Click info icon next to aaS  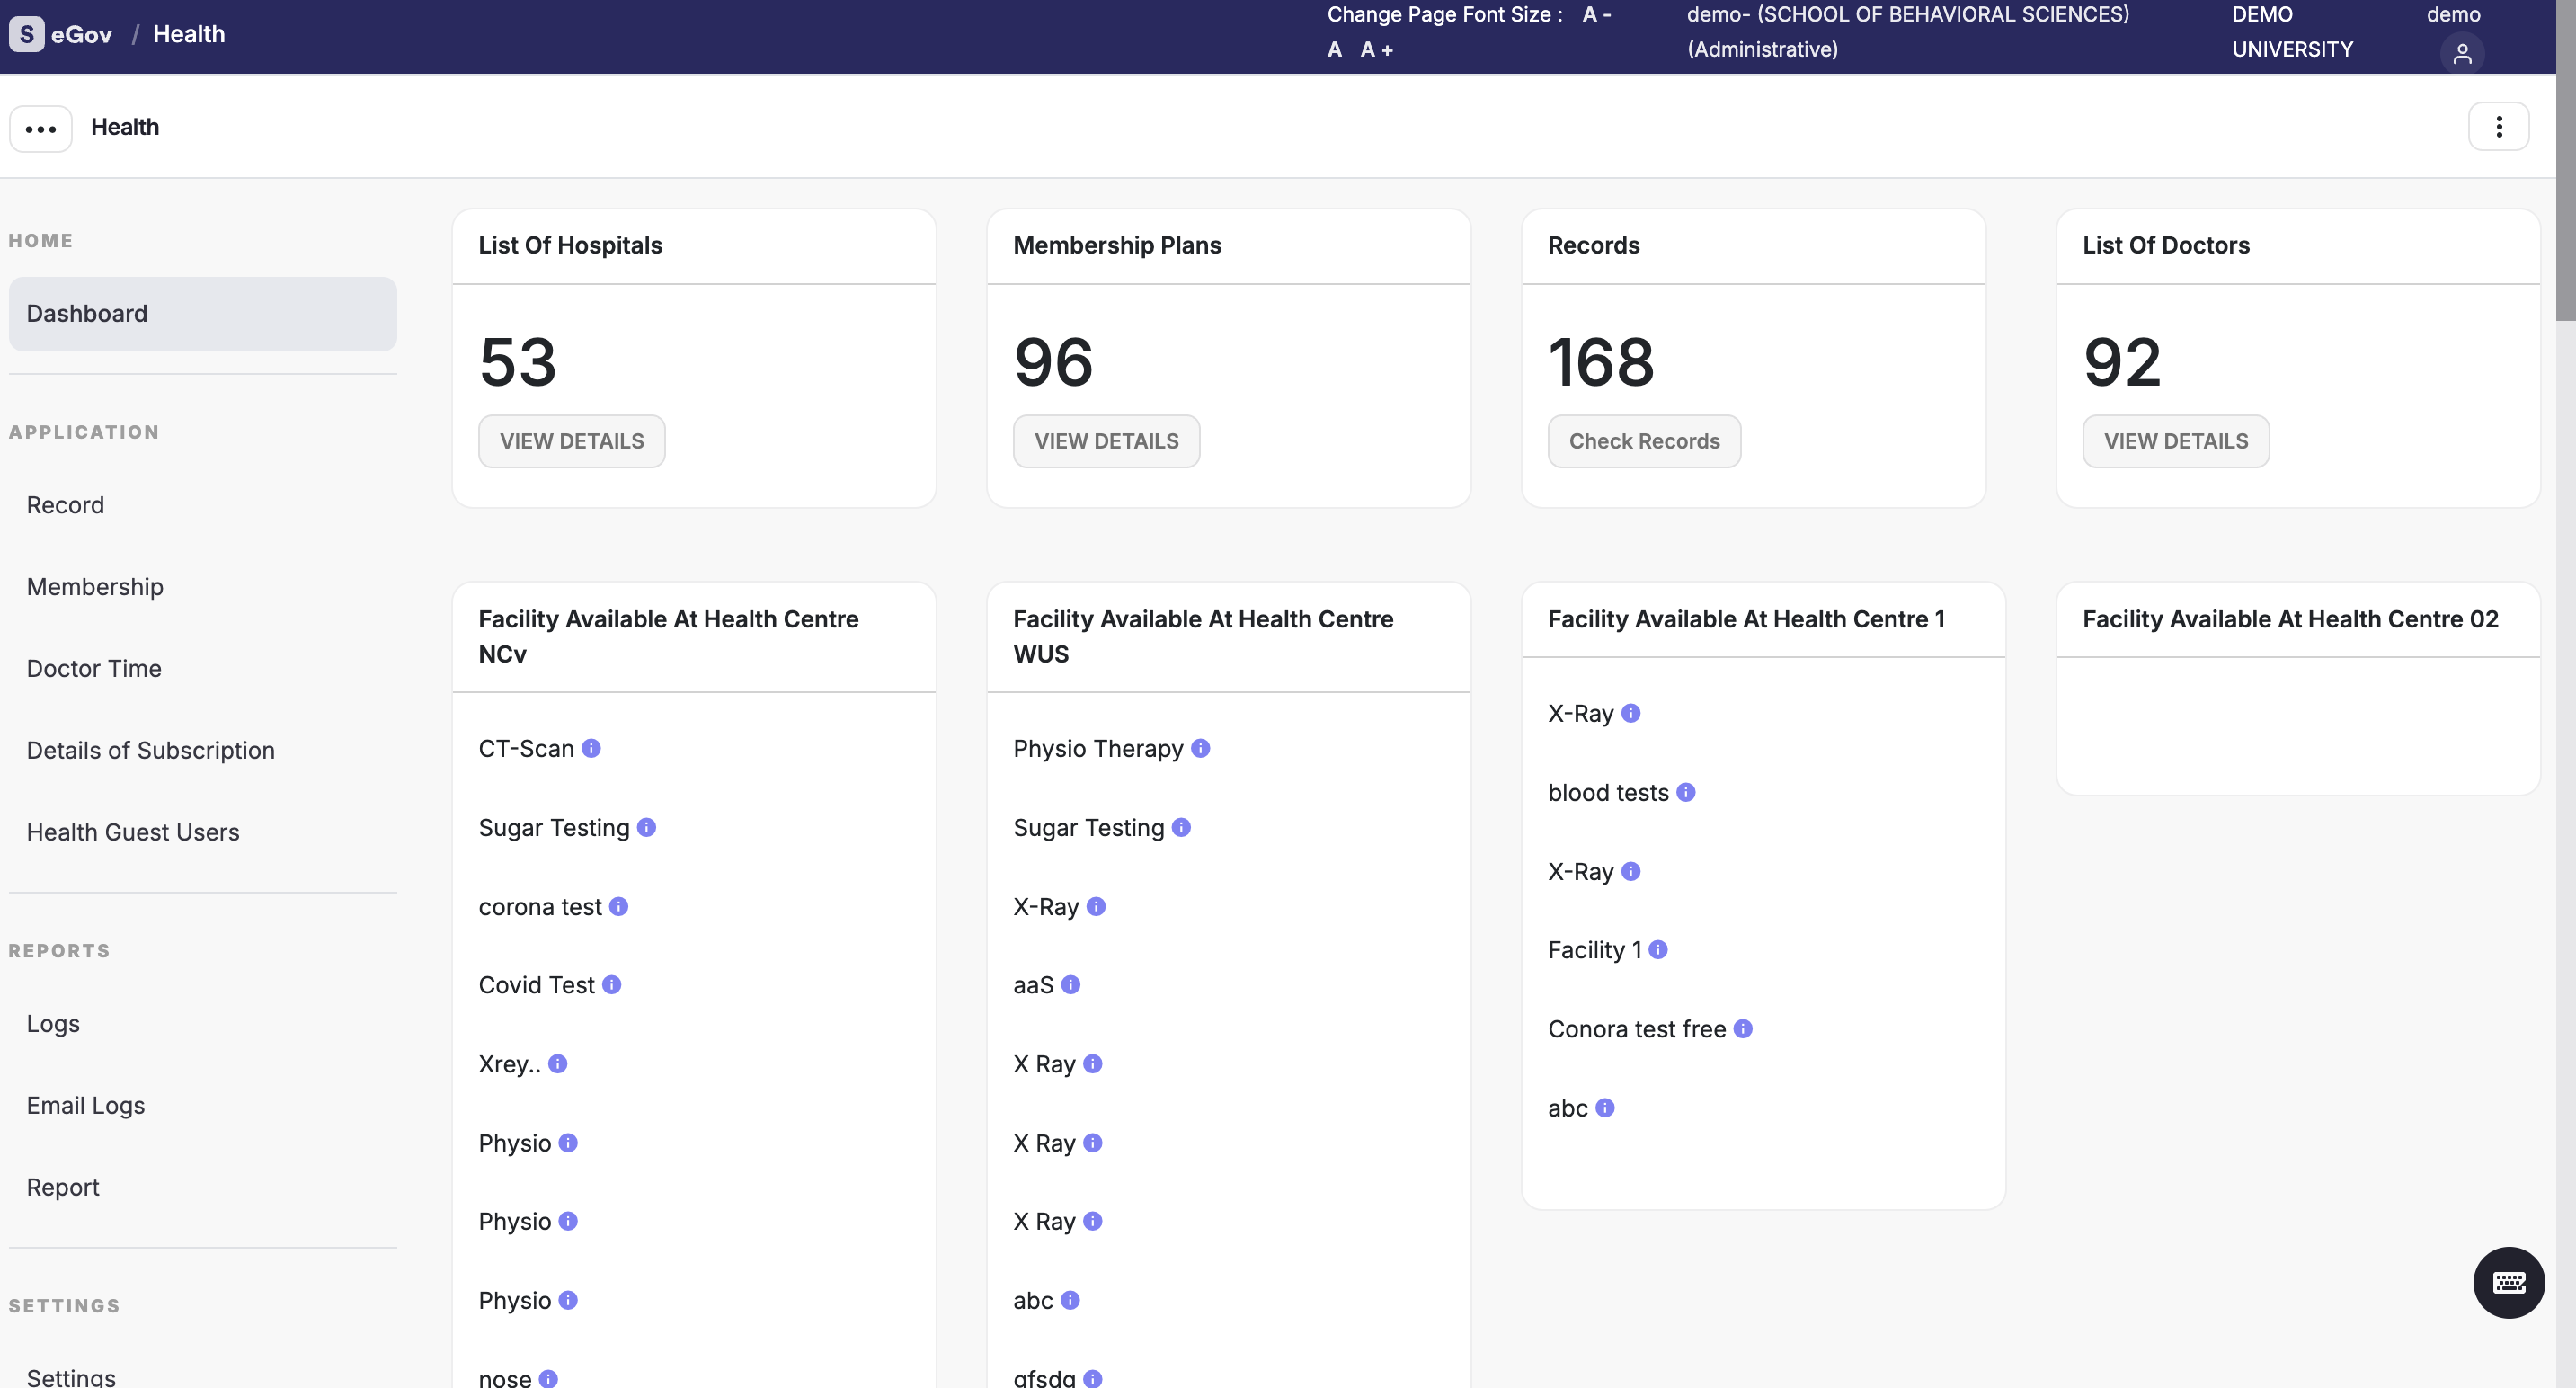(1071, 985)
